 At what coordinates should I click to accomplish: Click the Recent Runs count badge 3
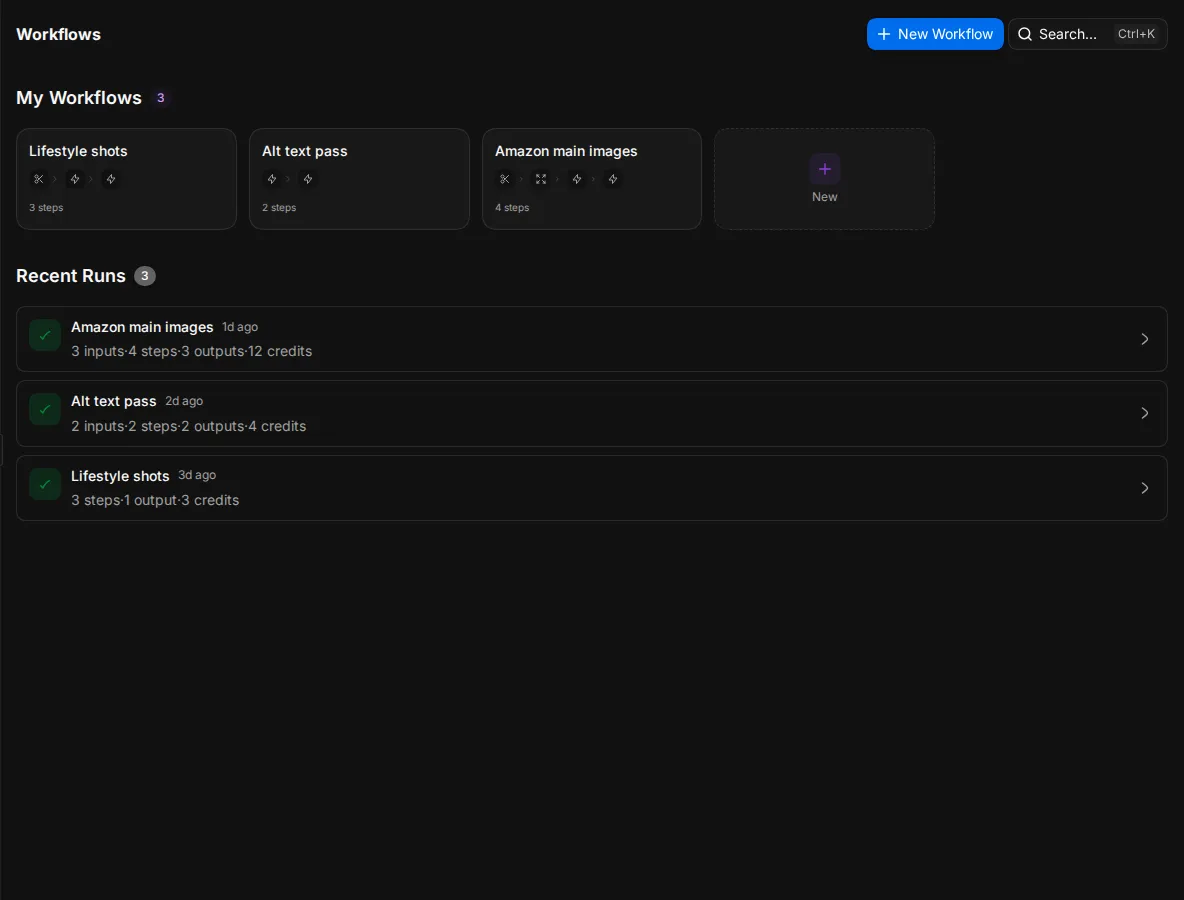(x=145, y=276)
